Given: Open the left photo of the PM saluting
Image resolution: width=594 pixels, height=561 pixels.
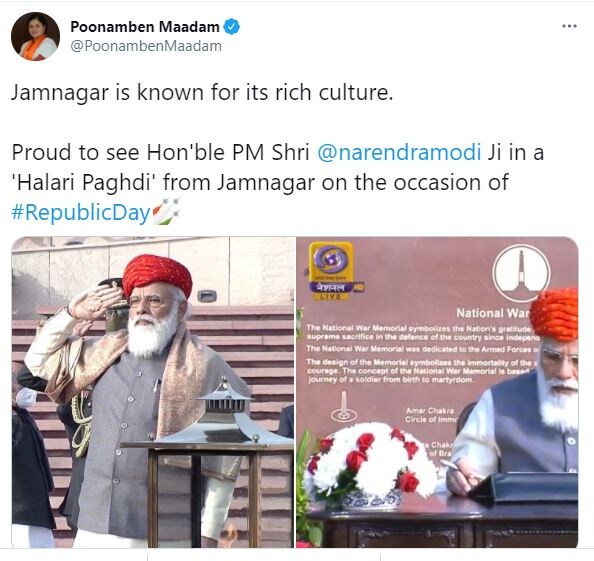Looking at the screenshot, I should (x=153, y=392).
